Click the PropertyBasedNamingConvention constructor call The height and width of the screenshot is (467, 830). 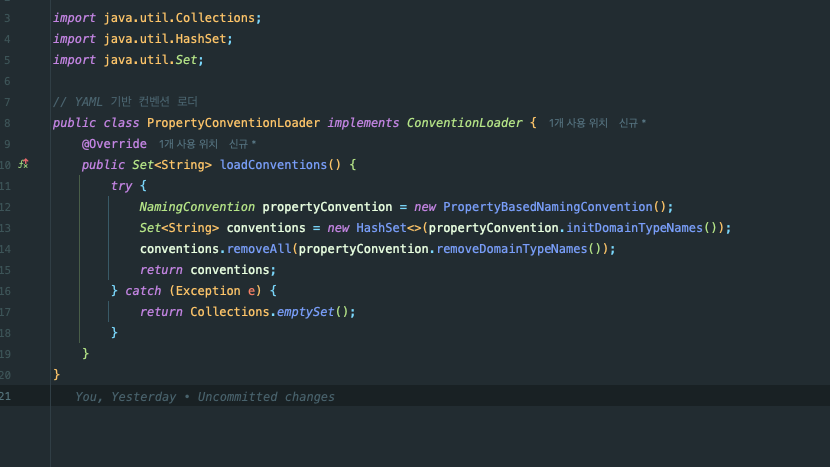(x=548, y=207)
